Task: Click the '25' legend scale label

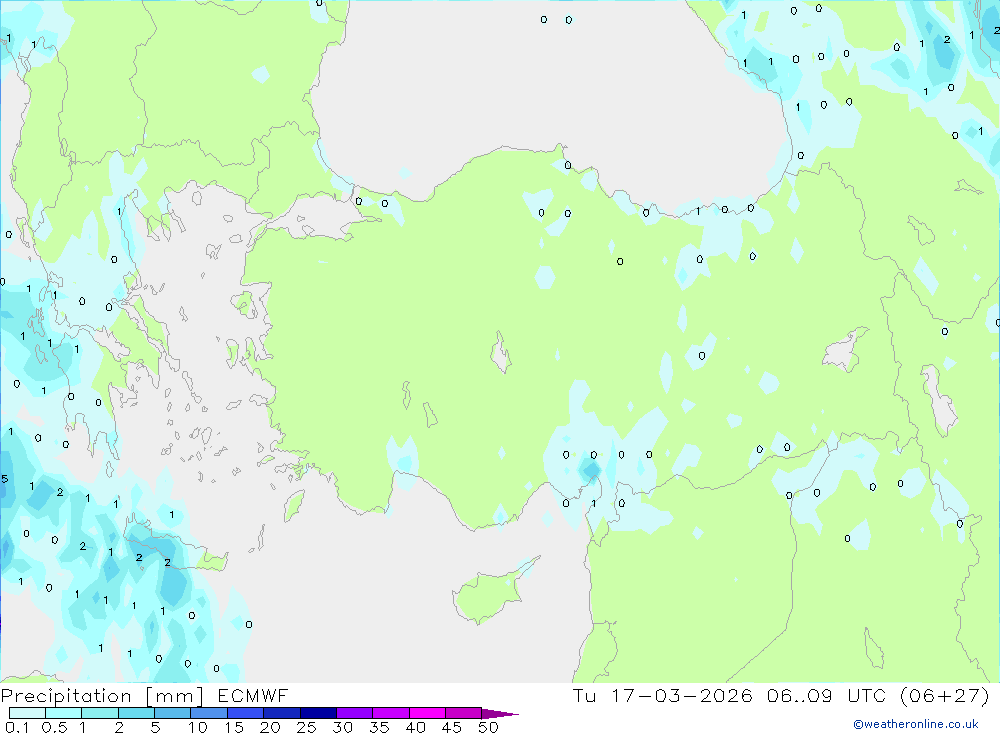Action: (x=307, y=727)
